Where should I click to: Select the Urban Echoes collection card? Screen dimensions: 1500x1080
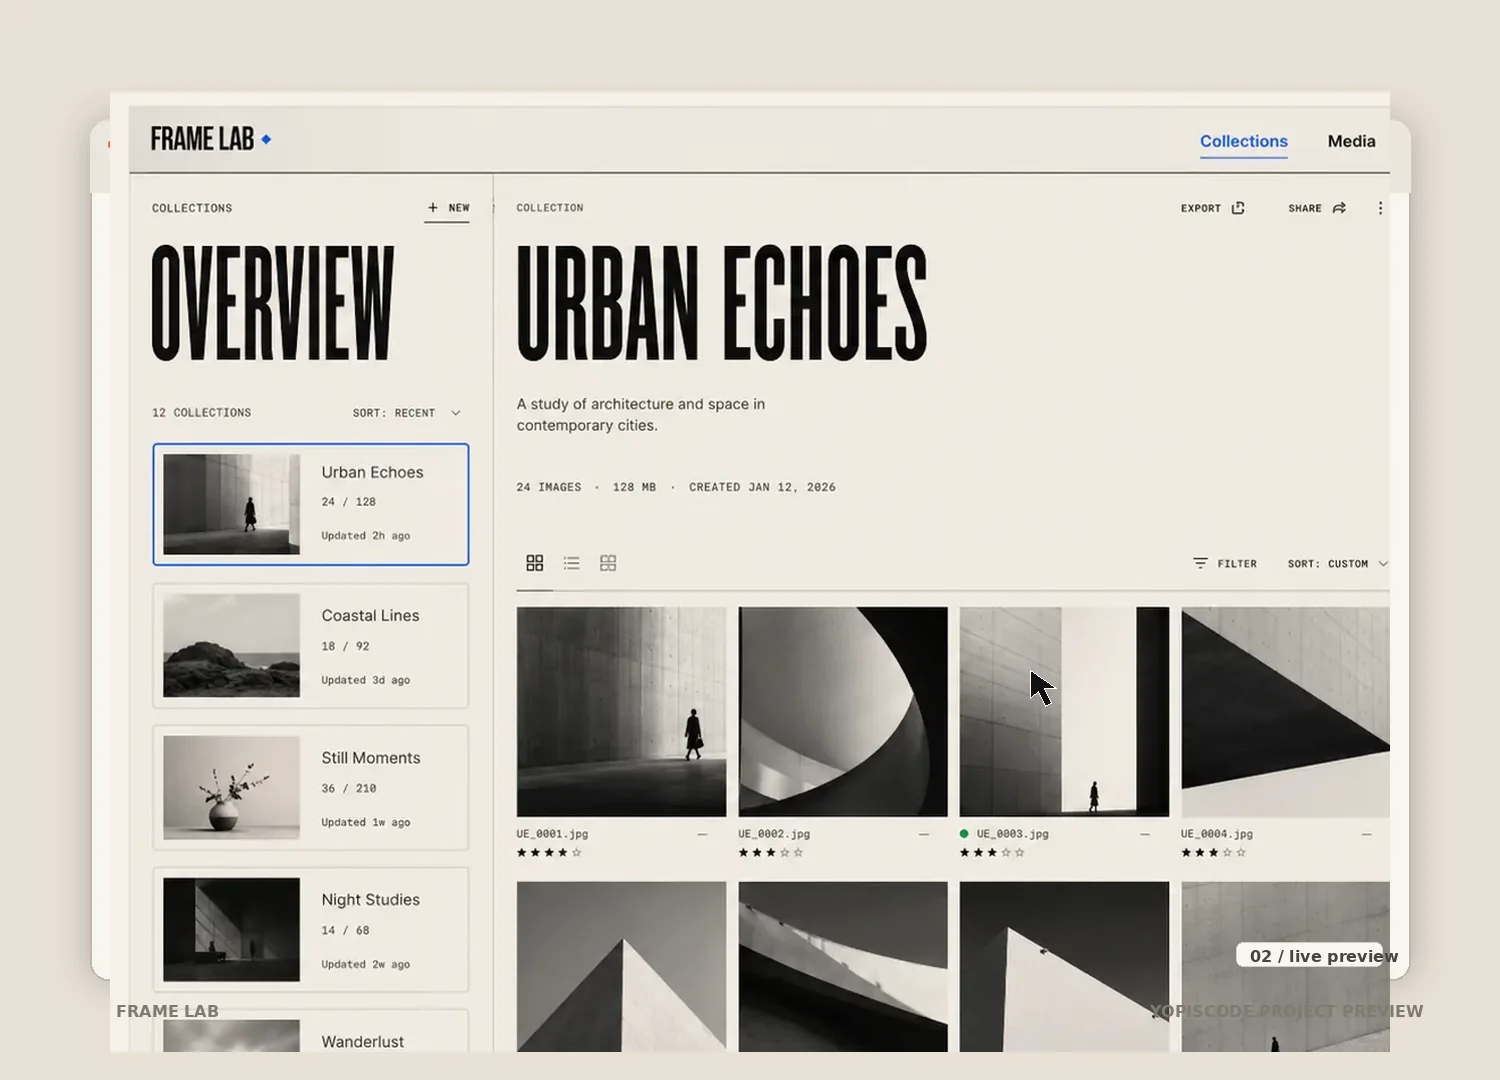pyautogui.click(x=311, y=504)
